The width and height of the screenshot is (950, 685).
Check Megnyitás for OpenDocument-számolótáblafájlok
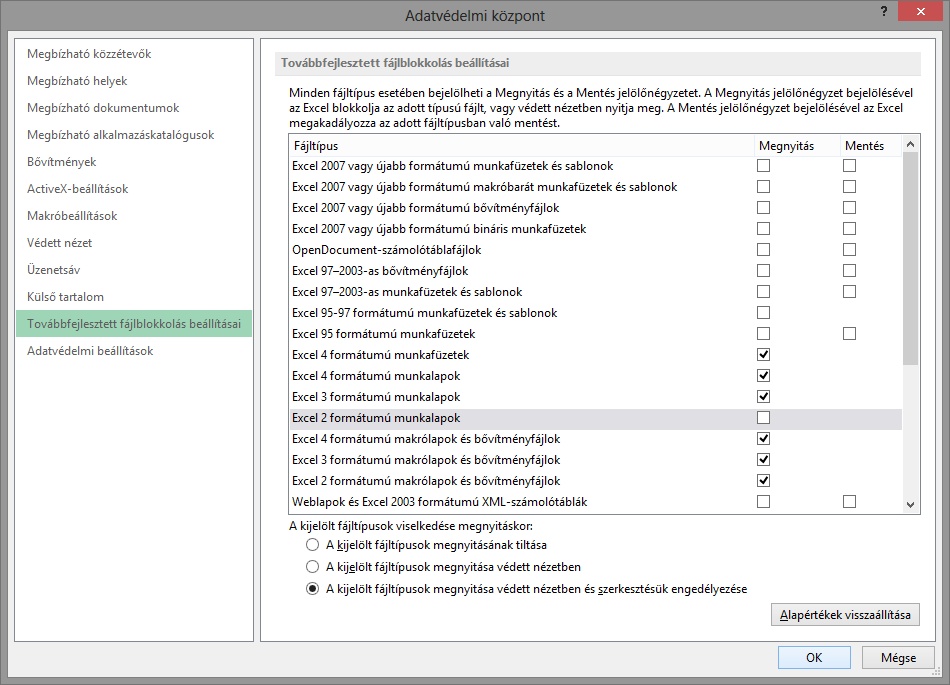point(763,250)
